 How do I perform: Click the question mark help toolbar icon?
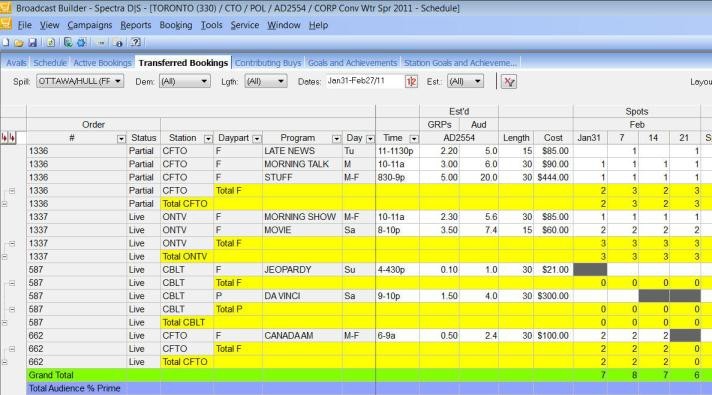point(135,43)
